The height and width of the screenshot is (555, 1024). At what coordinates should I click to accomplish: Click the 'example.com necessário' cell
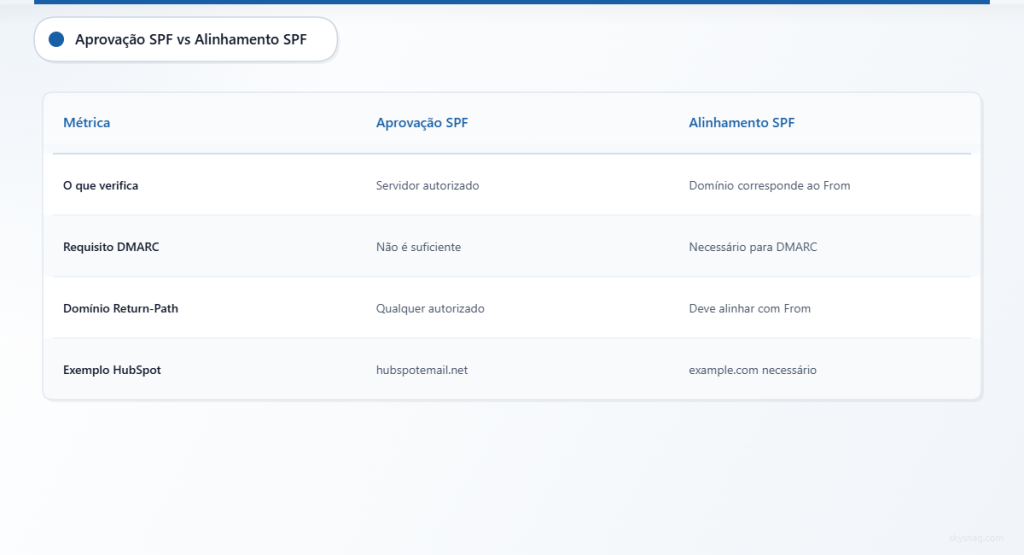pyautogui.click(x=752, y=370)
